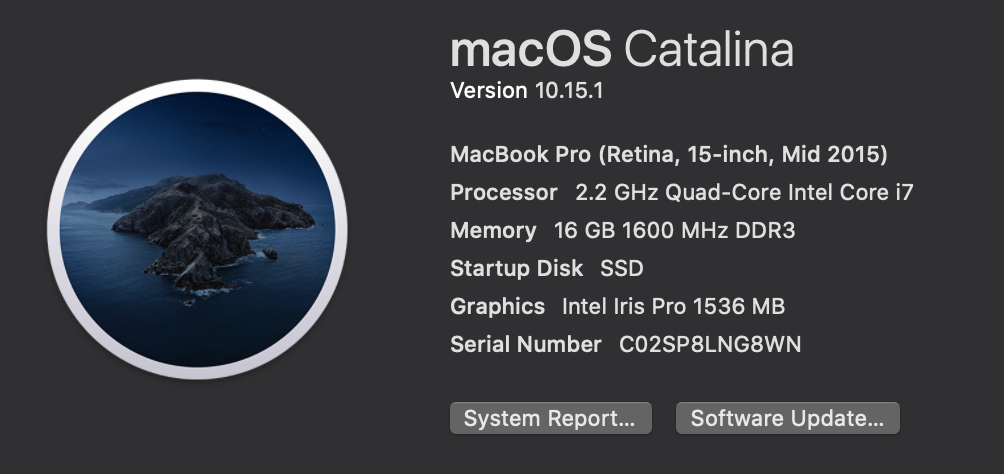Open Software Update button
The image size is (1004, 474).
[788, 418]
